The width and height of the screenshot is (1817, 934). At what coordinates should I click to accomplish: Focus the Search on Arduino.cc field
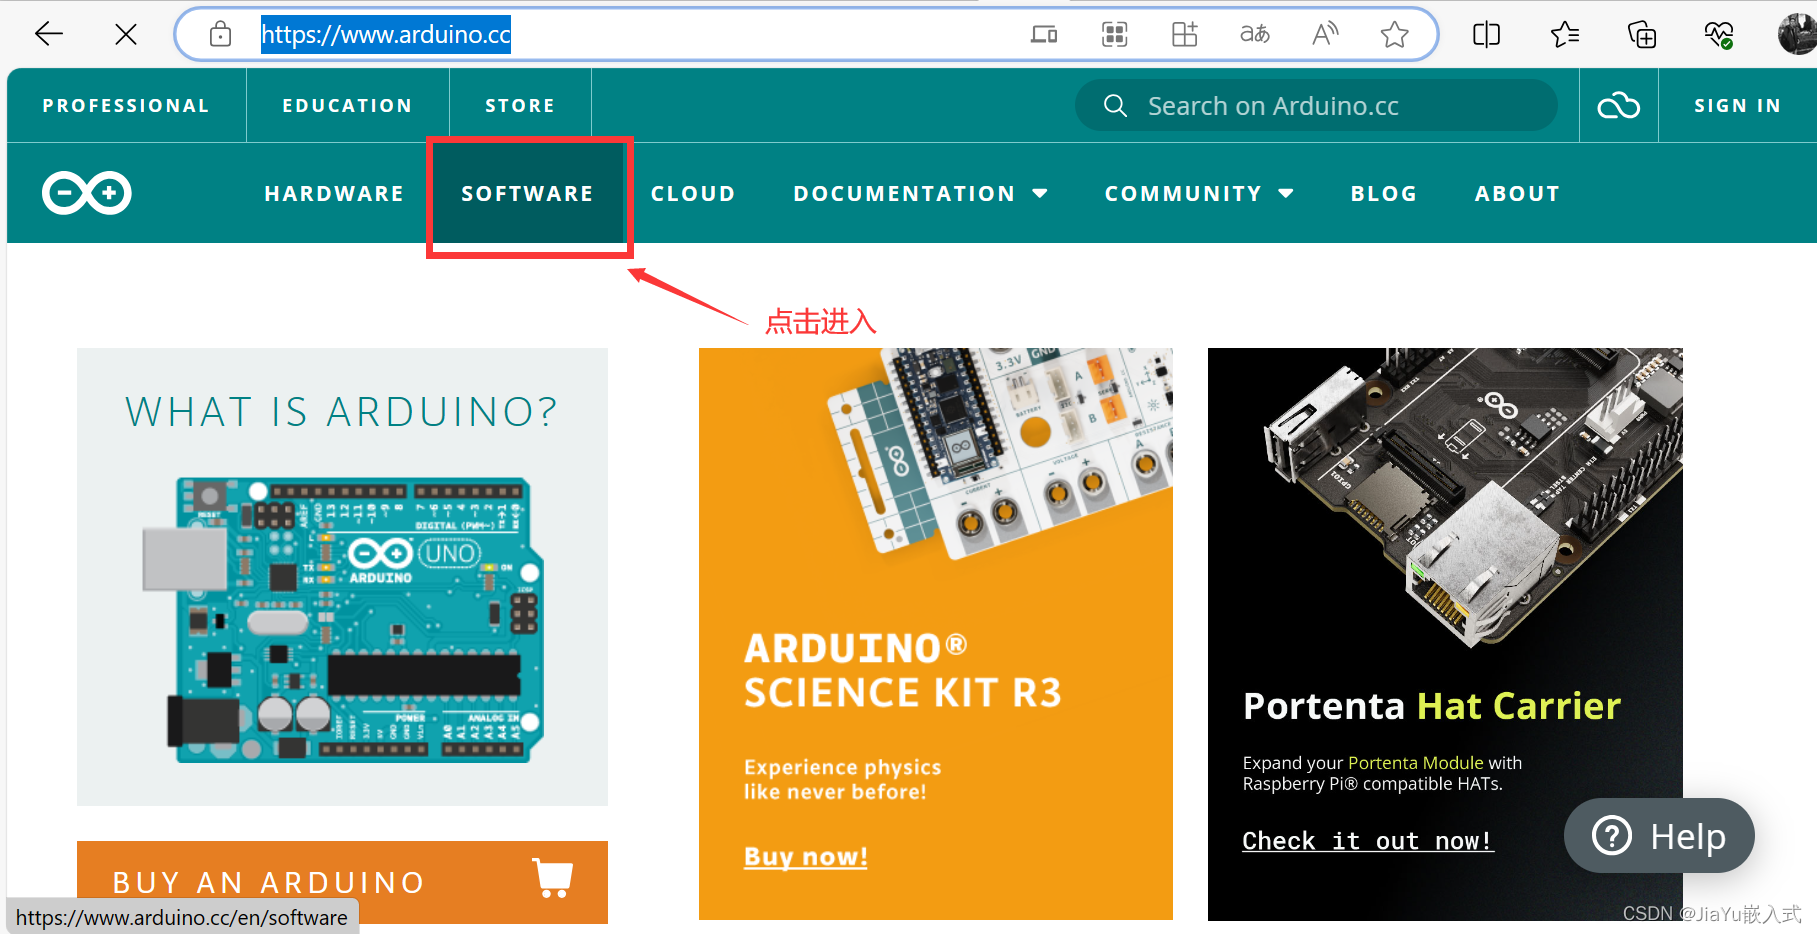coord(1316,105)
